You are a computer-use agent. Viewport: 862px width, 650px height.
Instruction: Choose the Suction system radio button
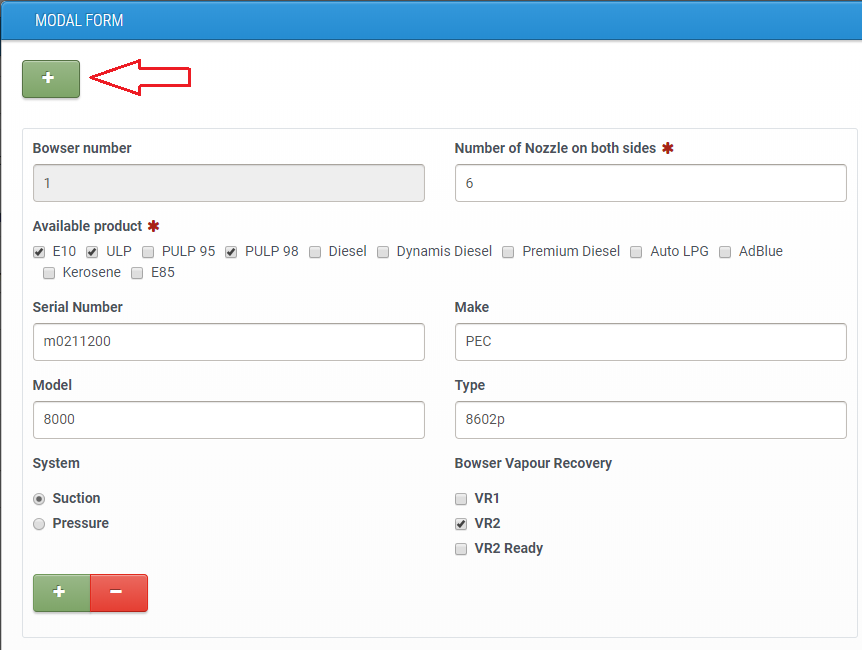(39, 499)
